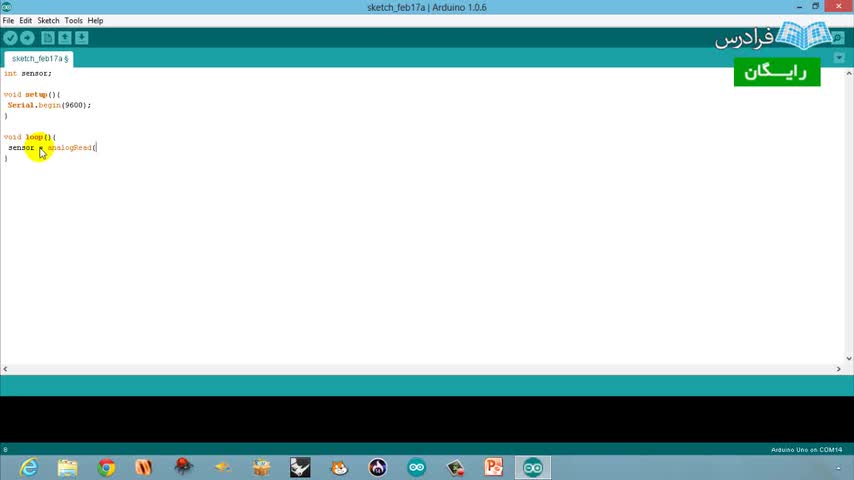Click the active Arduino taskbar button

pyautogui.click(x=533, y=467)
